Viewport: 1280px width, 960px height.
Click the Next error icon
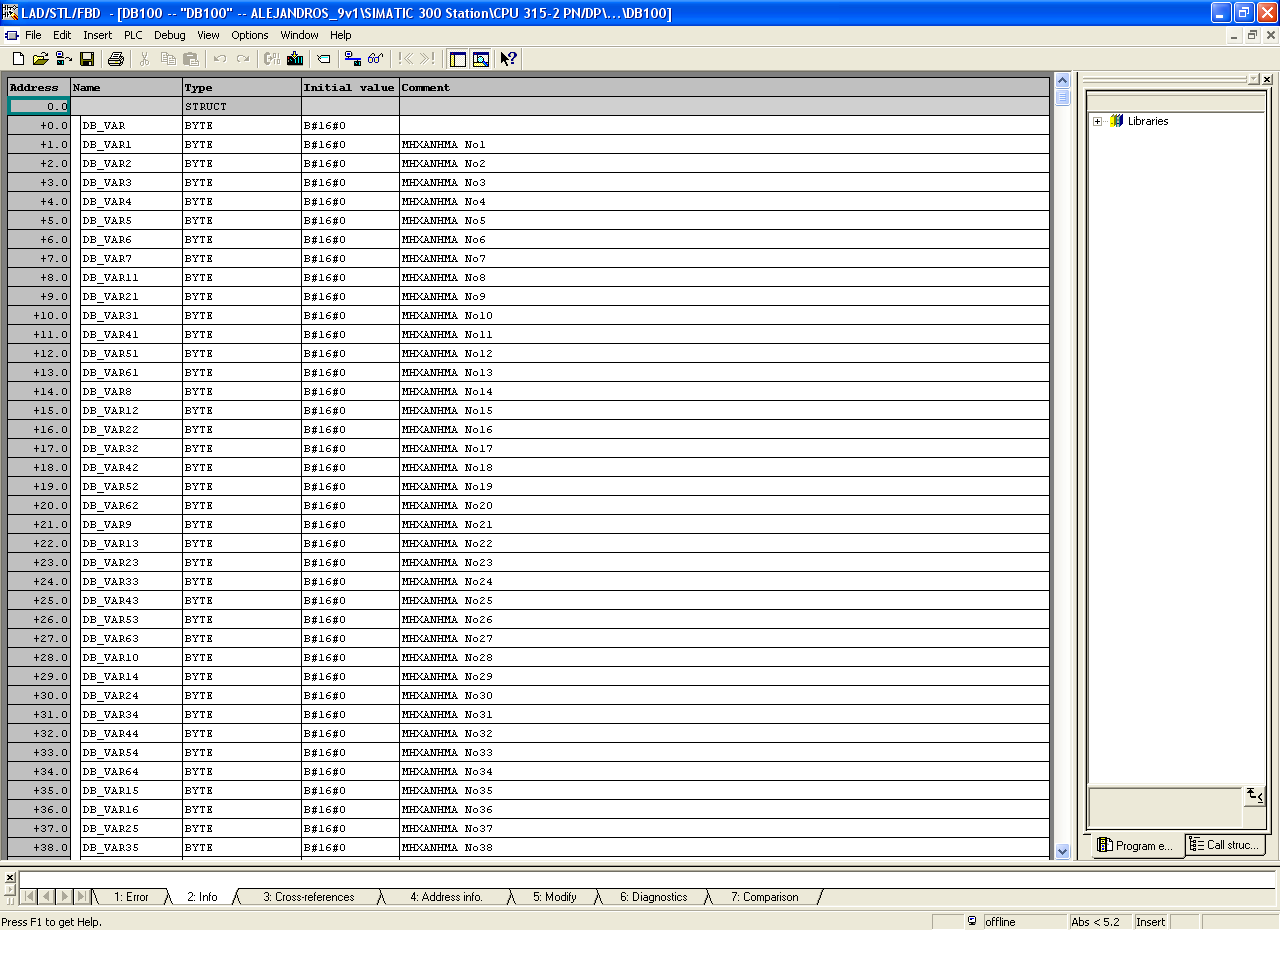[x=428, y=59]
